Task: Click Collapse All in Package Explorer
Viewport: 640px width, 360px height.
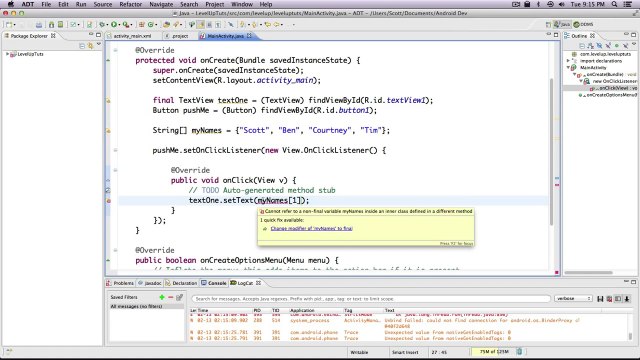Action: [82, 46]
